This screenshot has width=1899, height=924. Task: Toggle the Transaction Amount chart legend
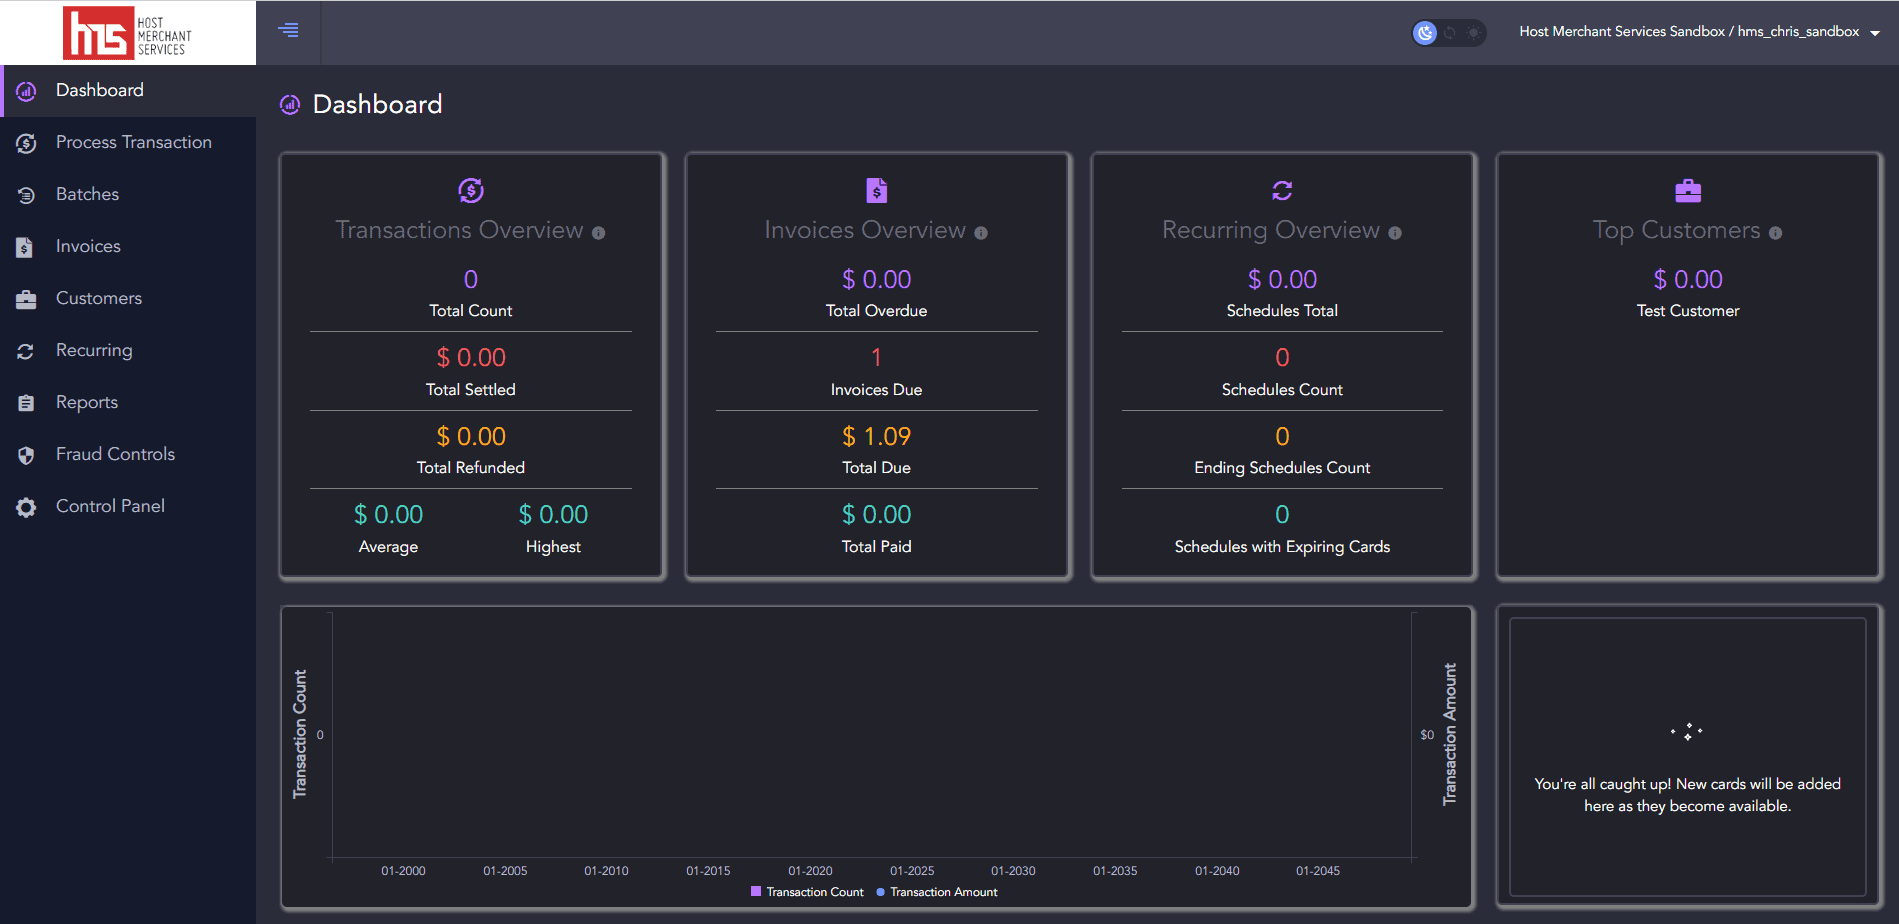(936, 892)
